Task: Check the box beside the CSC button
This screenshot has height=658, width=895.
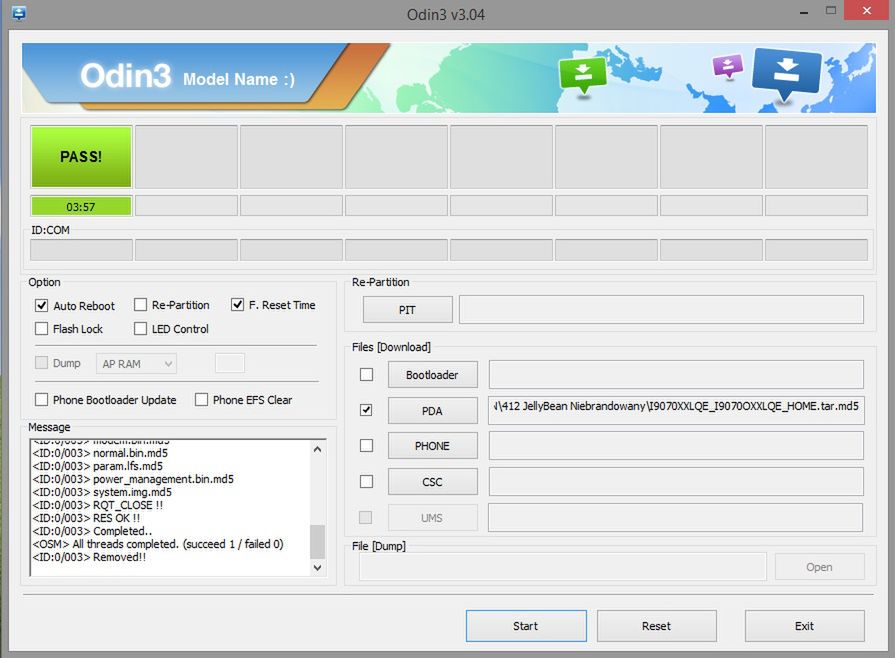Action: pyautogui.click(x=366, y=482)
